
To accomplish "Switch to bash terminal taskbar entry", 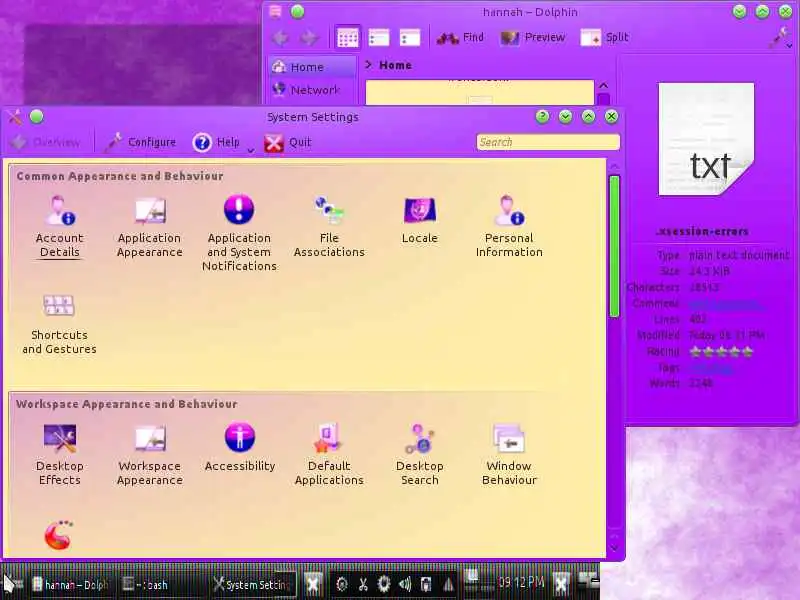I will tap(161, 585).
